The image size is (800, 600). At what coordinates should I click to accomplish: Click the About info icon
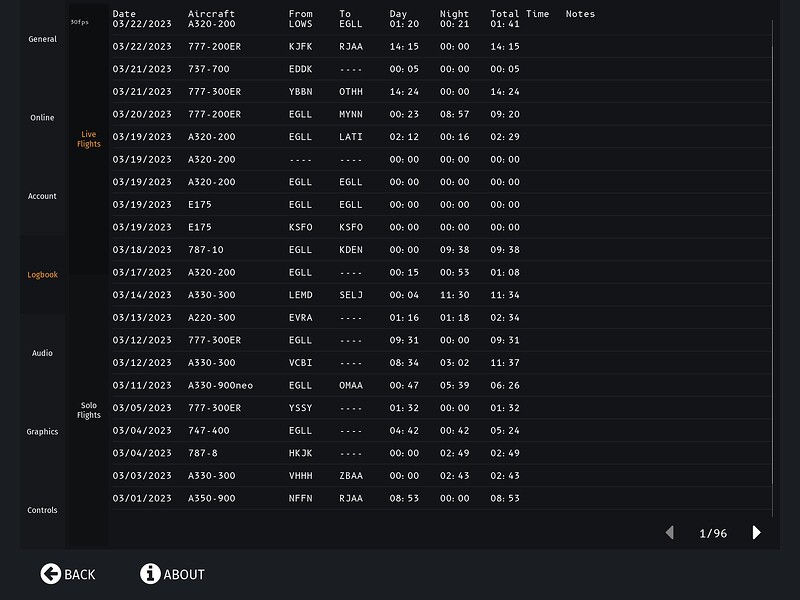150,573
